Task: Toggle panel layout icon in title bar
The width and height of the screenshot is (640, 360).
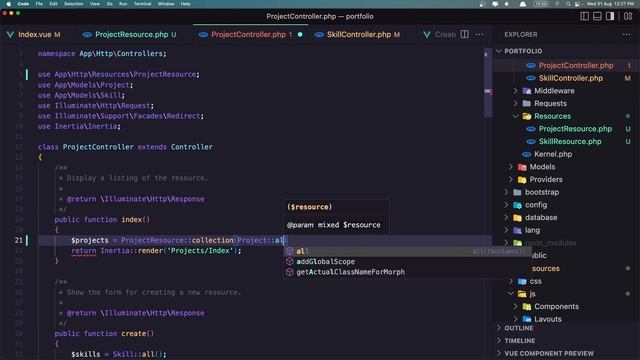Action: point(597,16)
